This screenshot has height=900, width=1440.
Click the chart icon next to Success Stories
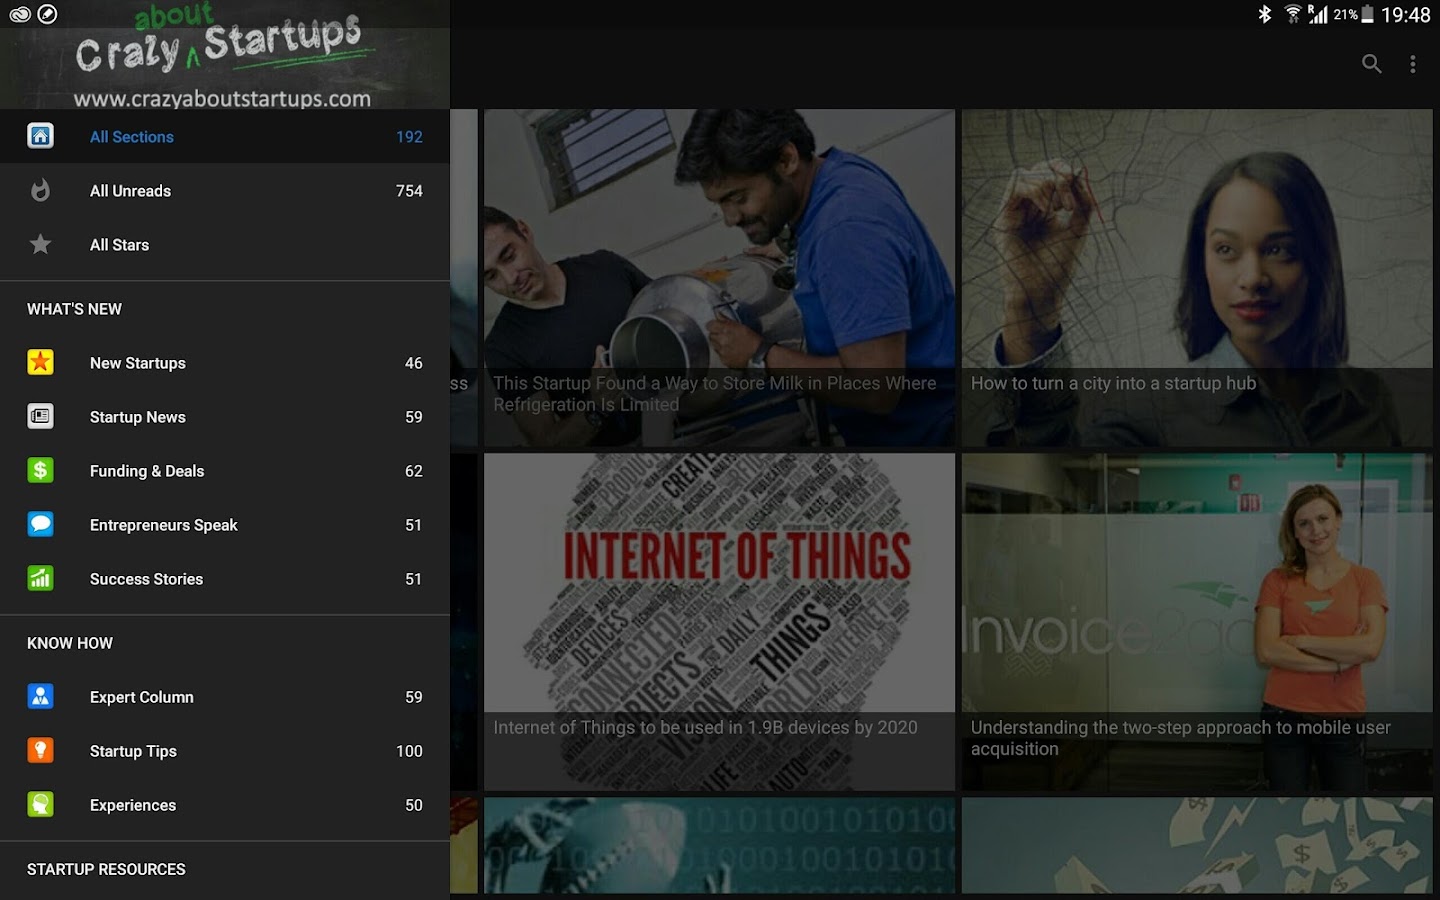[40, 578]
